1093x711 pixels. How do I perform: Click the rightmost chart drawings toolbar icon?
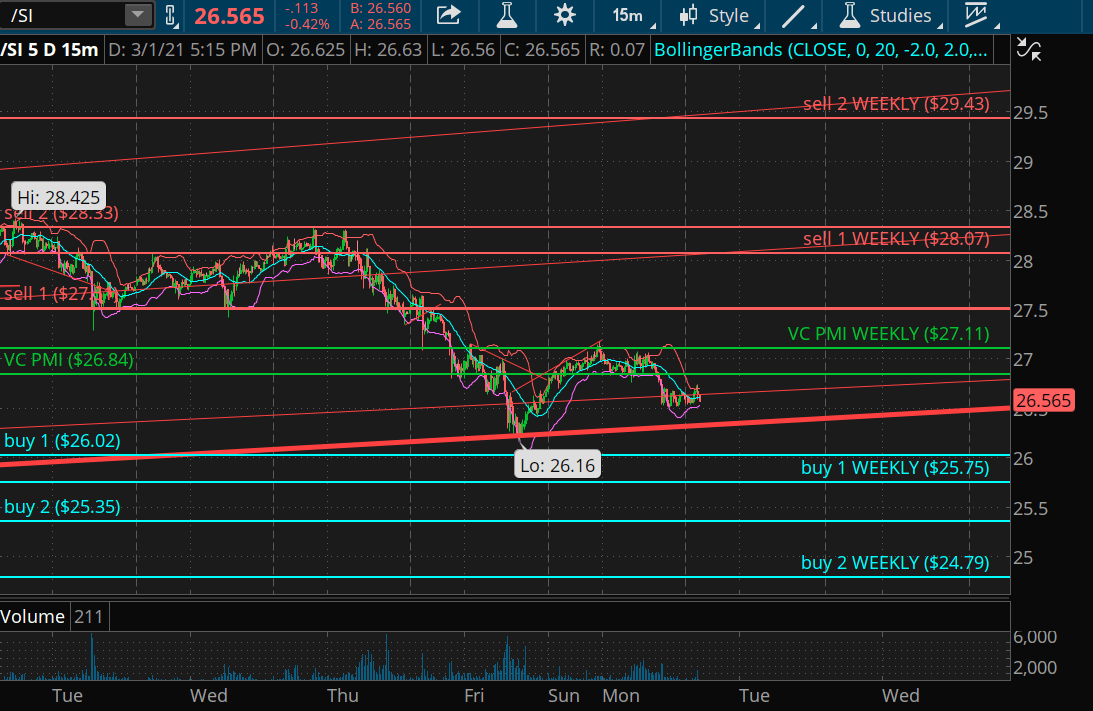point(975,15)
